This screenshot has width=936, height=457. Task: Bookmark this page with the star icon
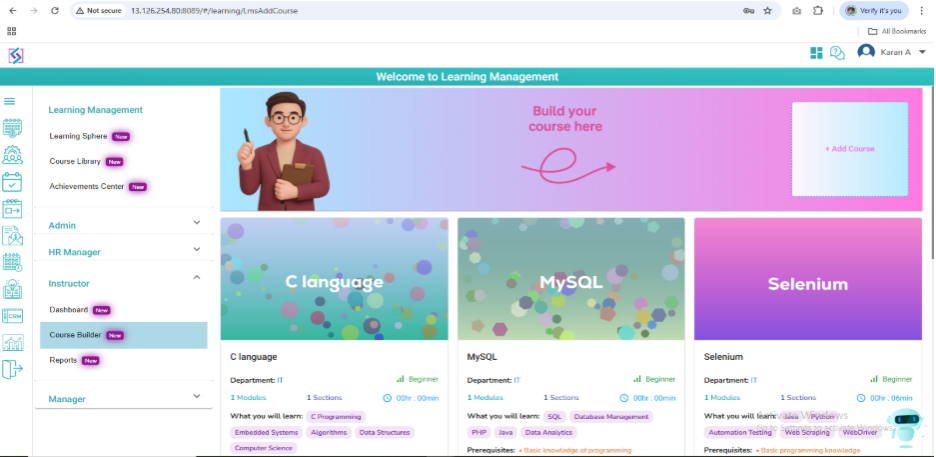click(768, 11)
